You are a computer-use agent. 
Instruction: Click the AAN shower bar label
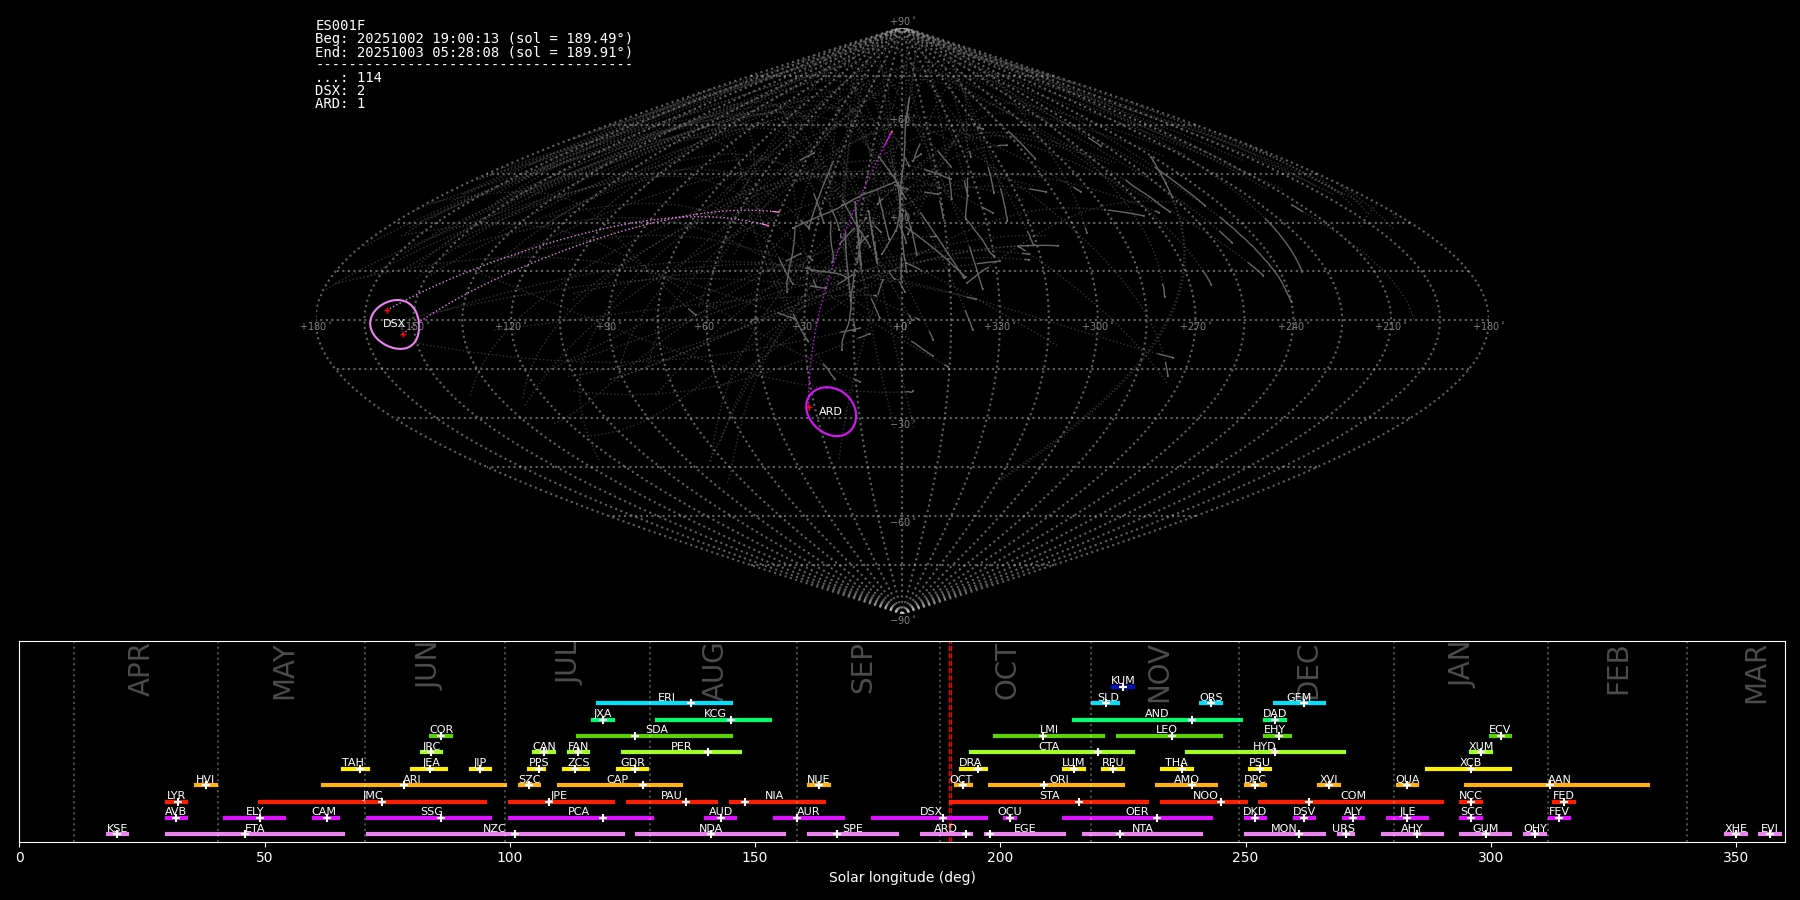[x=1559, y=780]
